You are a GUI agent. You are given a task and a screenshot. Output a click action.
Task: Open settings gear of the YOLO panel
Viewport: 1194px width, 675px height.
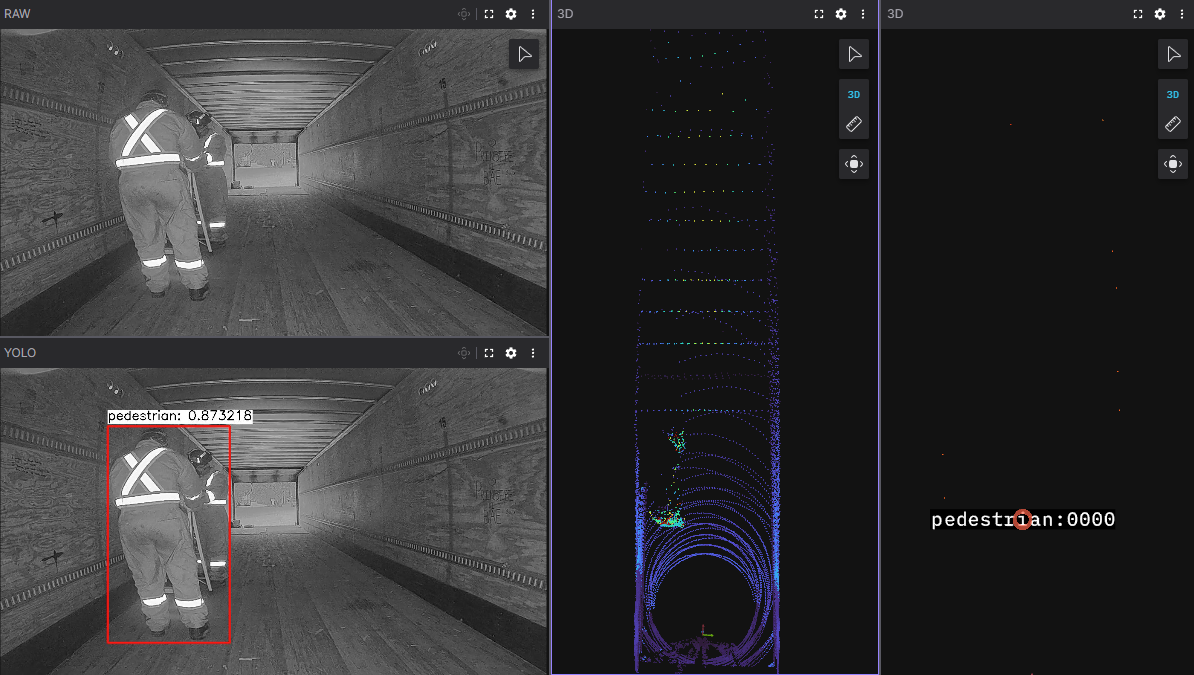coord(511,353)
